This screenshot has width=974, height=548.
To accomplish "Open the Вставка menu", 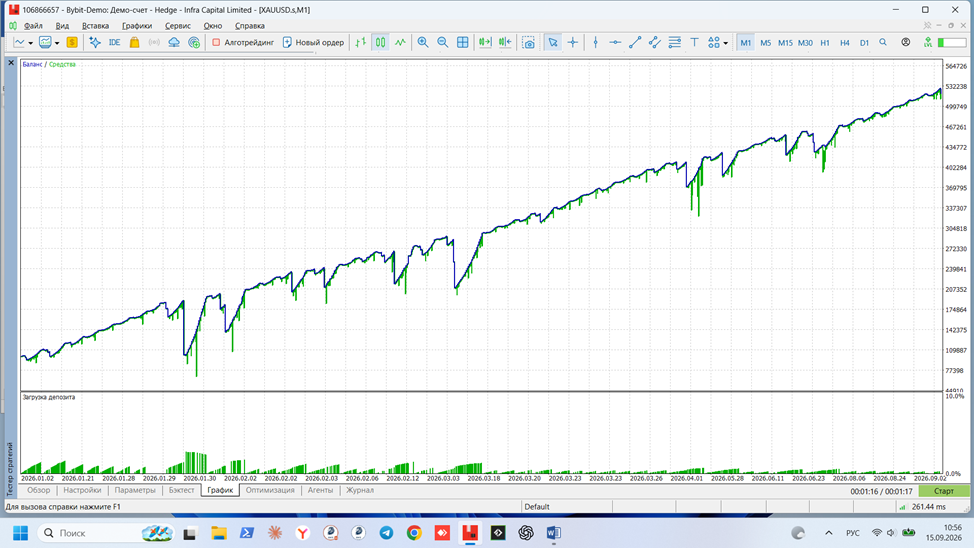I will coord(95,25).
